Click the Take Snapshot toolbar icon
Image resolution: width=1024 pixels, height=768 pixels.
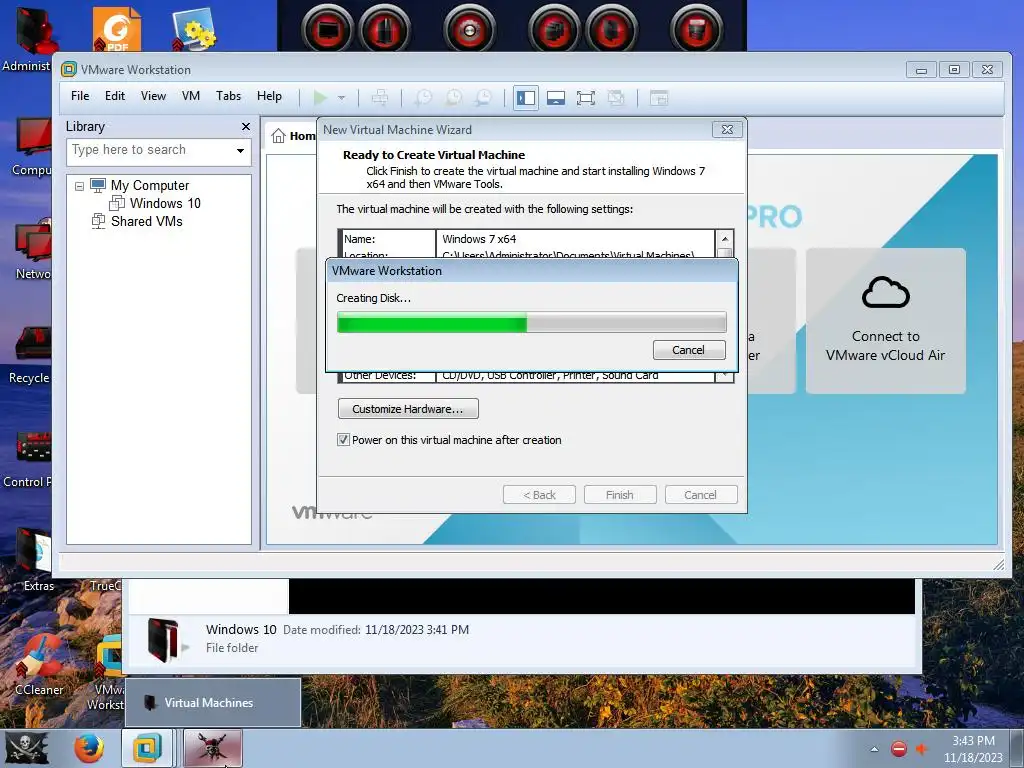click(x=424, y=98)
